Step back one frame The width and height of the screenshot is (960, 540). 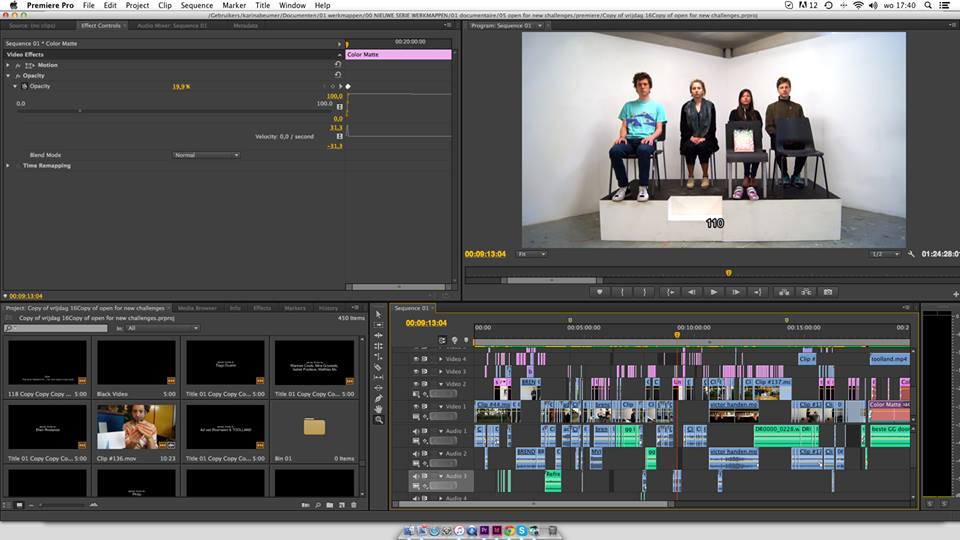[692, 292]
